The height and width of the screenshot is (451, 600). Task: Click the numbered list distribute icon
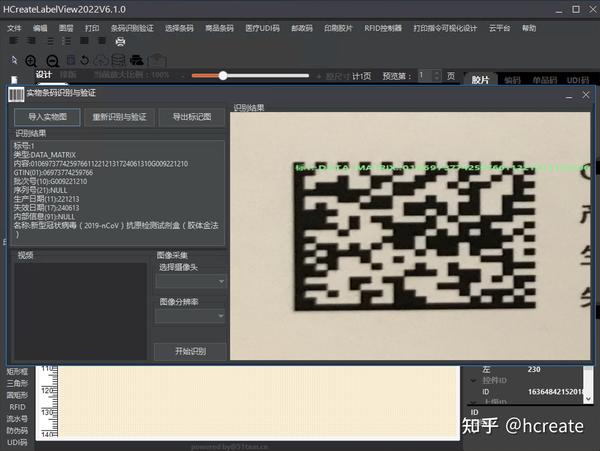coord(67,41)
